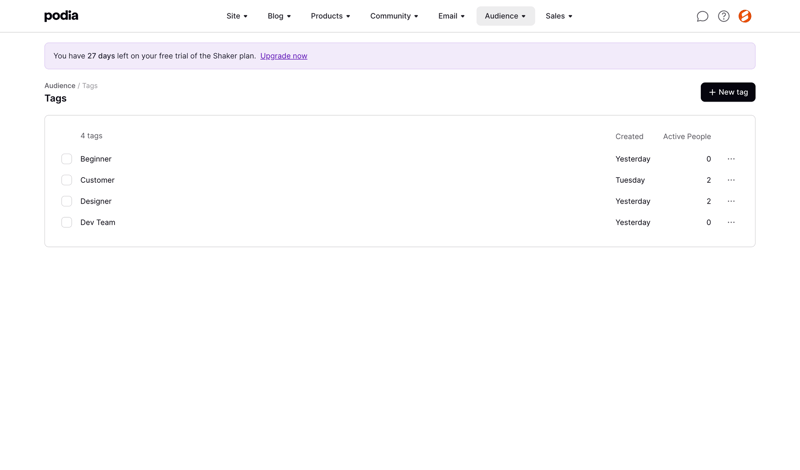The height and width of the screenshot is (470, 800).
Task: Check the Customer tag checkbox
Action: click(66, 180)
